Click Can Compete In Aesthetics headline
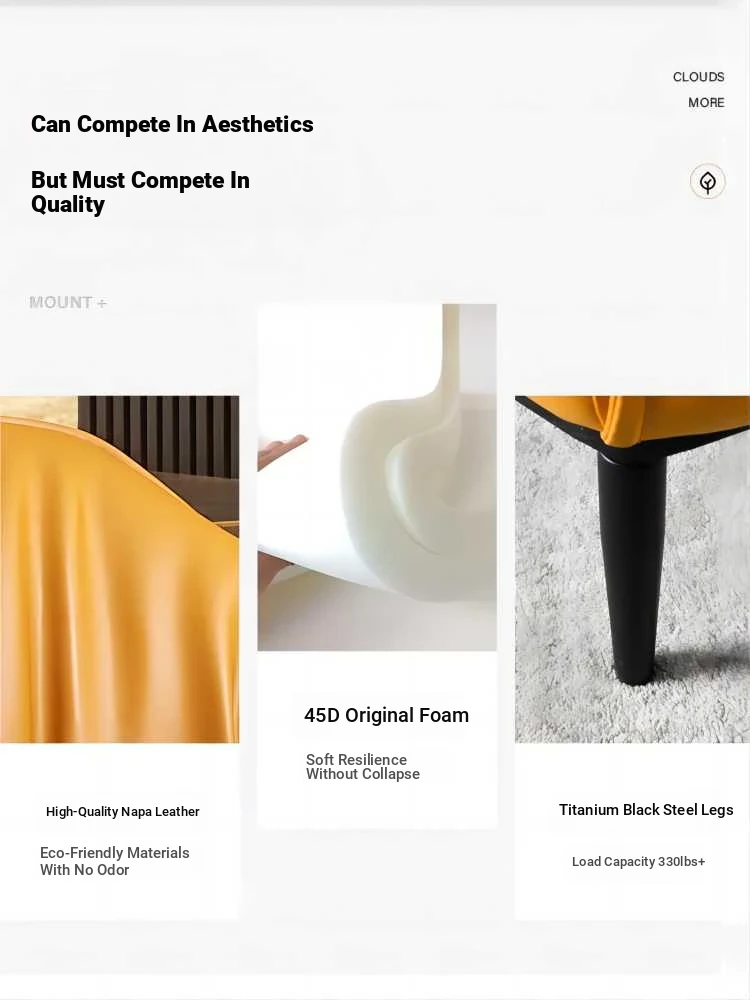750x1000 pixels. 172,124
